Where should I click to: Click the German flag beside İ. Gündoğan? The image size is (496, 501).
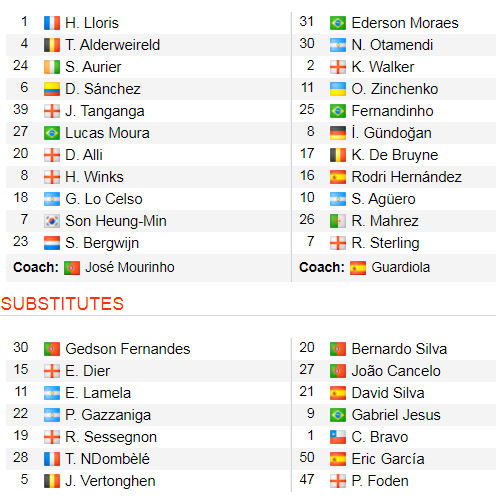tap(338, 133)
